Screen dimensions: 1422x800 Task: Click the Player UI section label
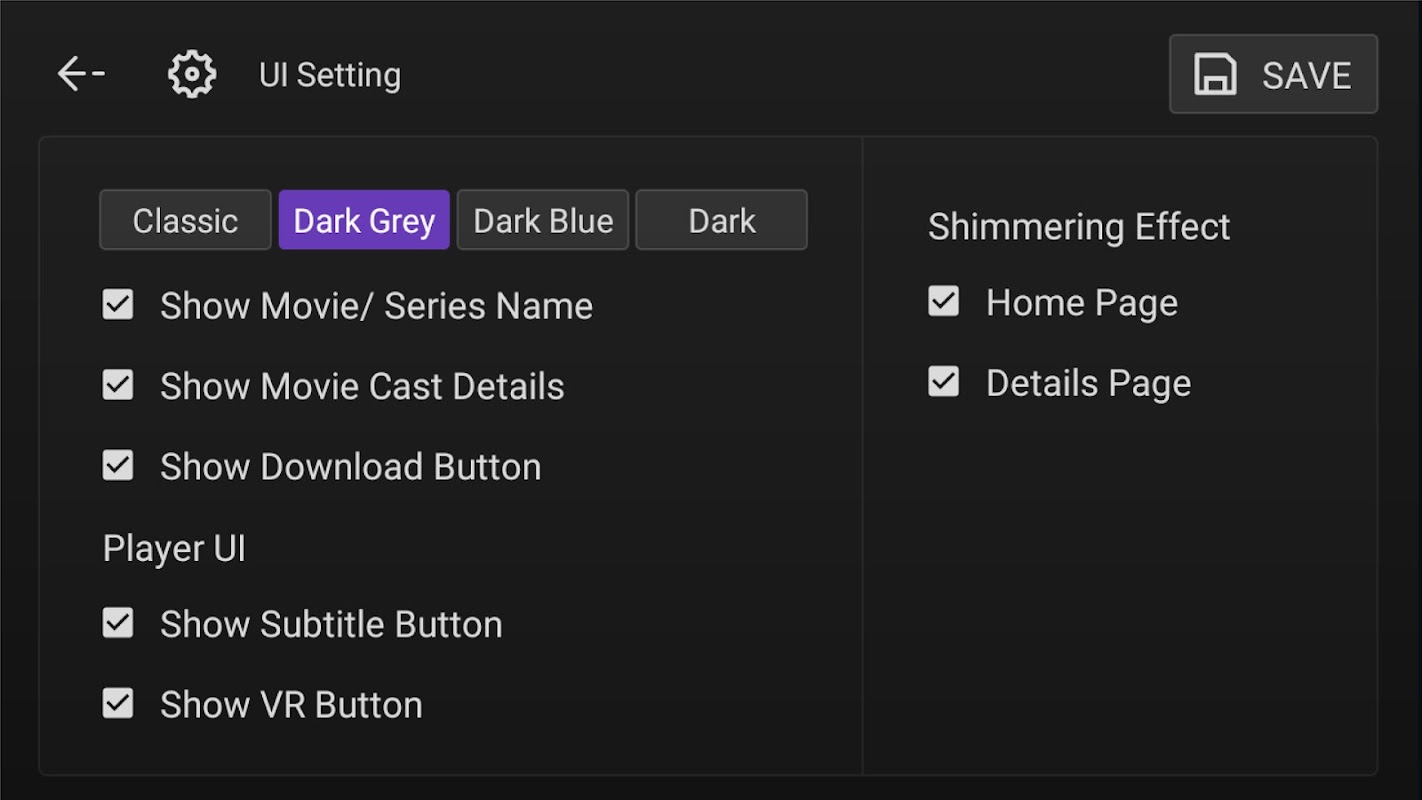174,549
